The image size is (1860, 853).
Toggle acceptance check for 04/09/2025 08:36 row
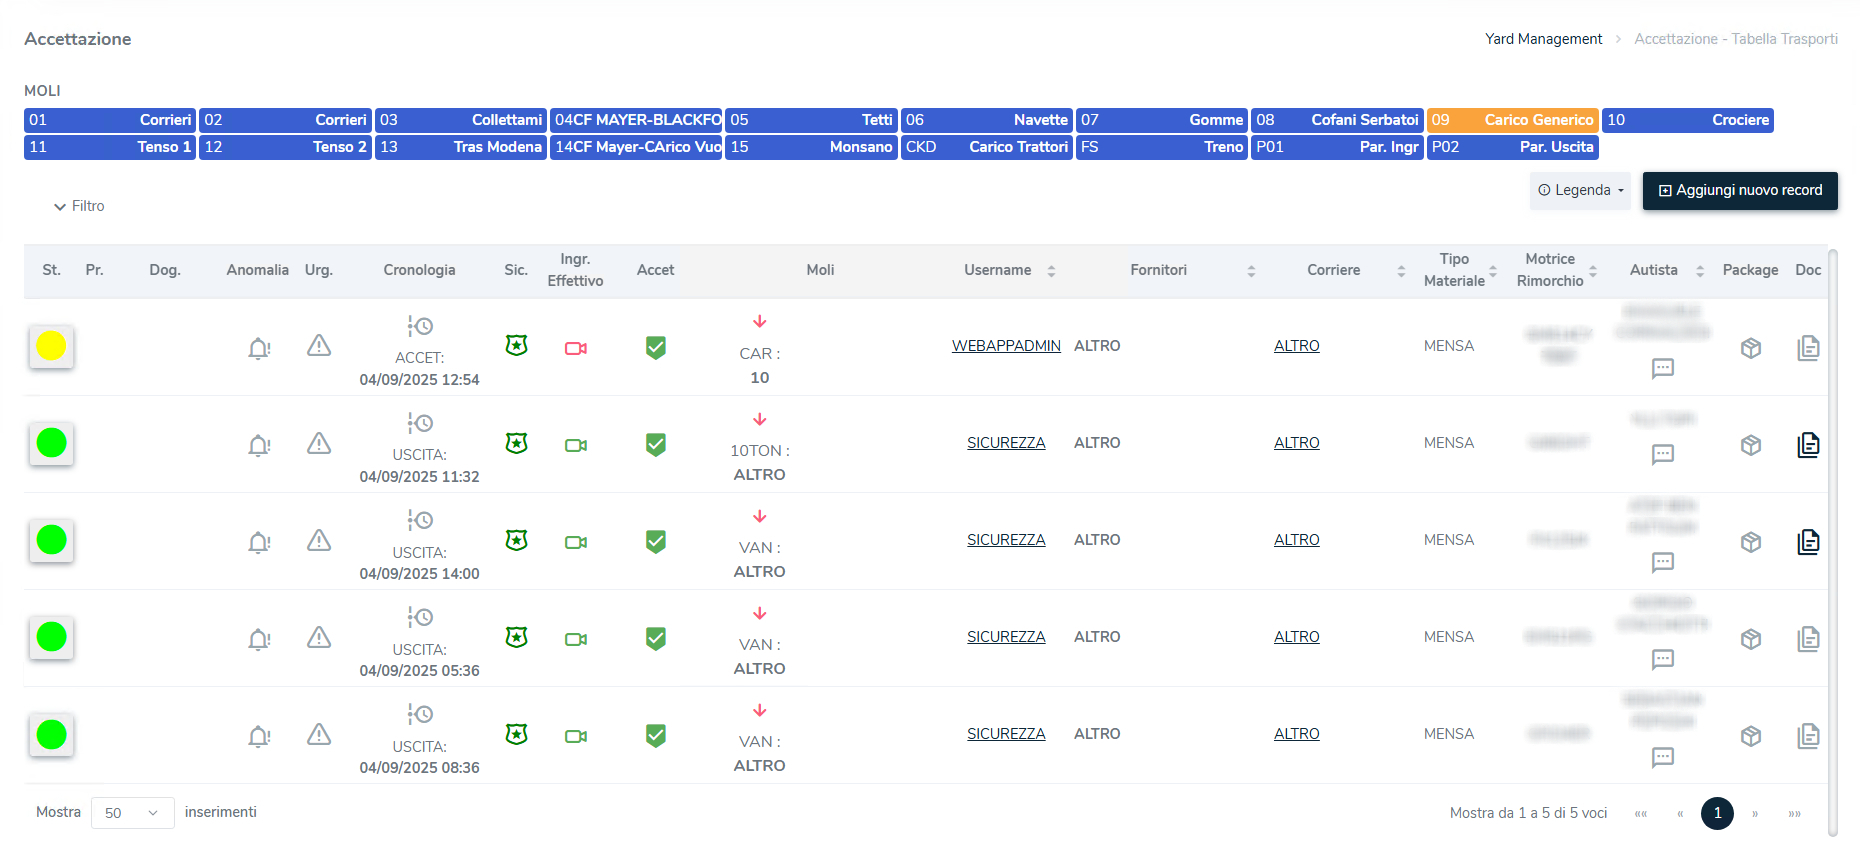tap(656, 735)
